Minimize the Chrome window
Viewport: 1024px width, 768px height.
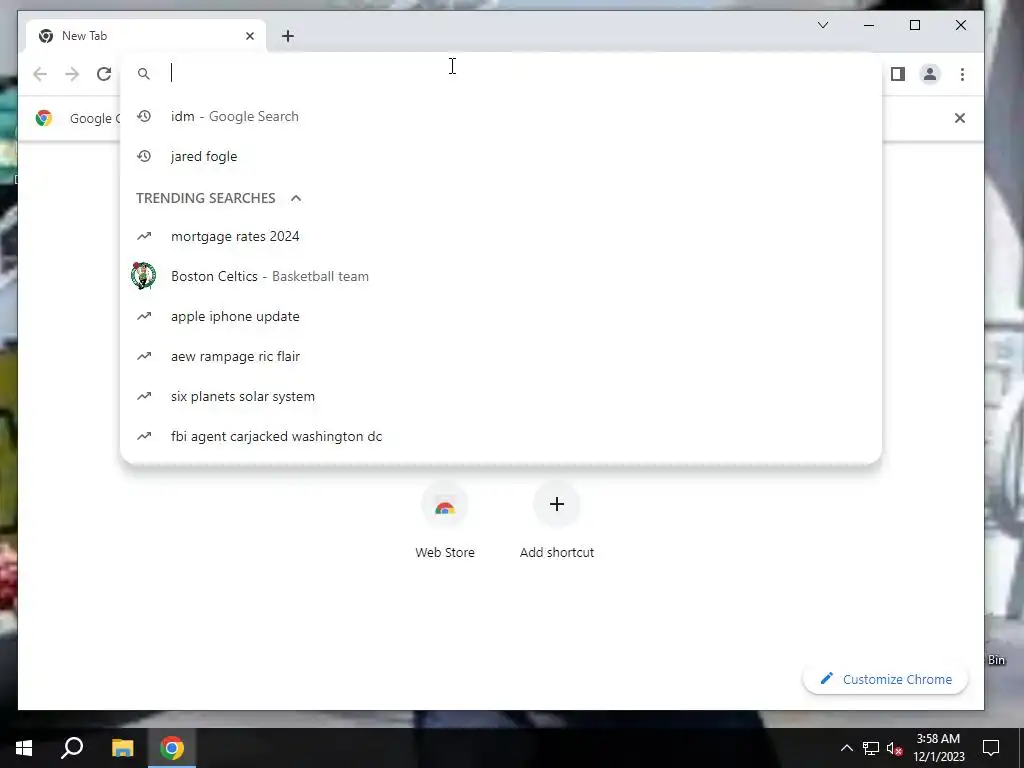[869, 25]
